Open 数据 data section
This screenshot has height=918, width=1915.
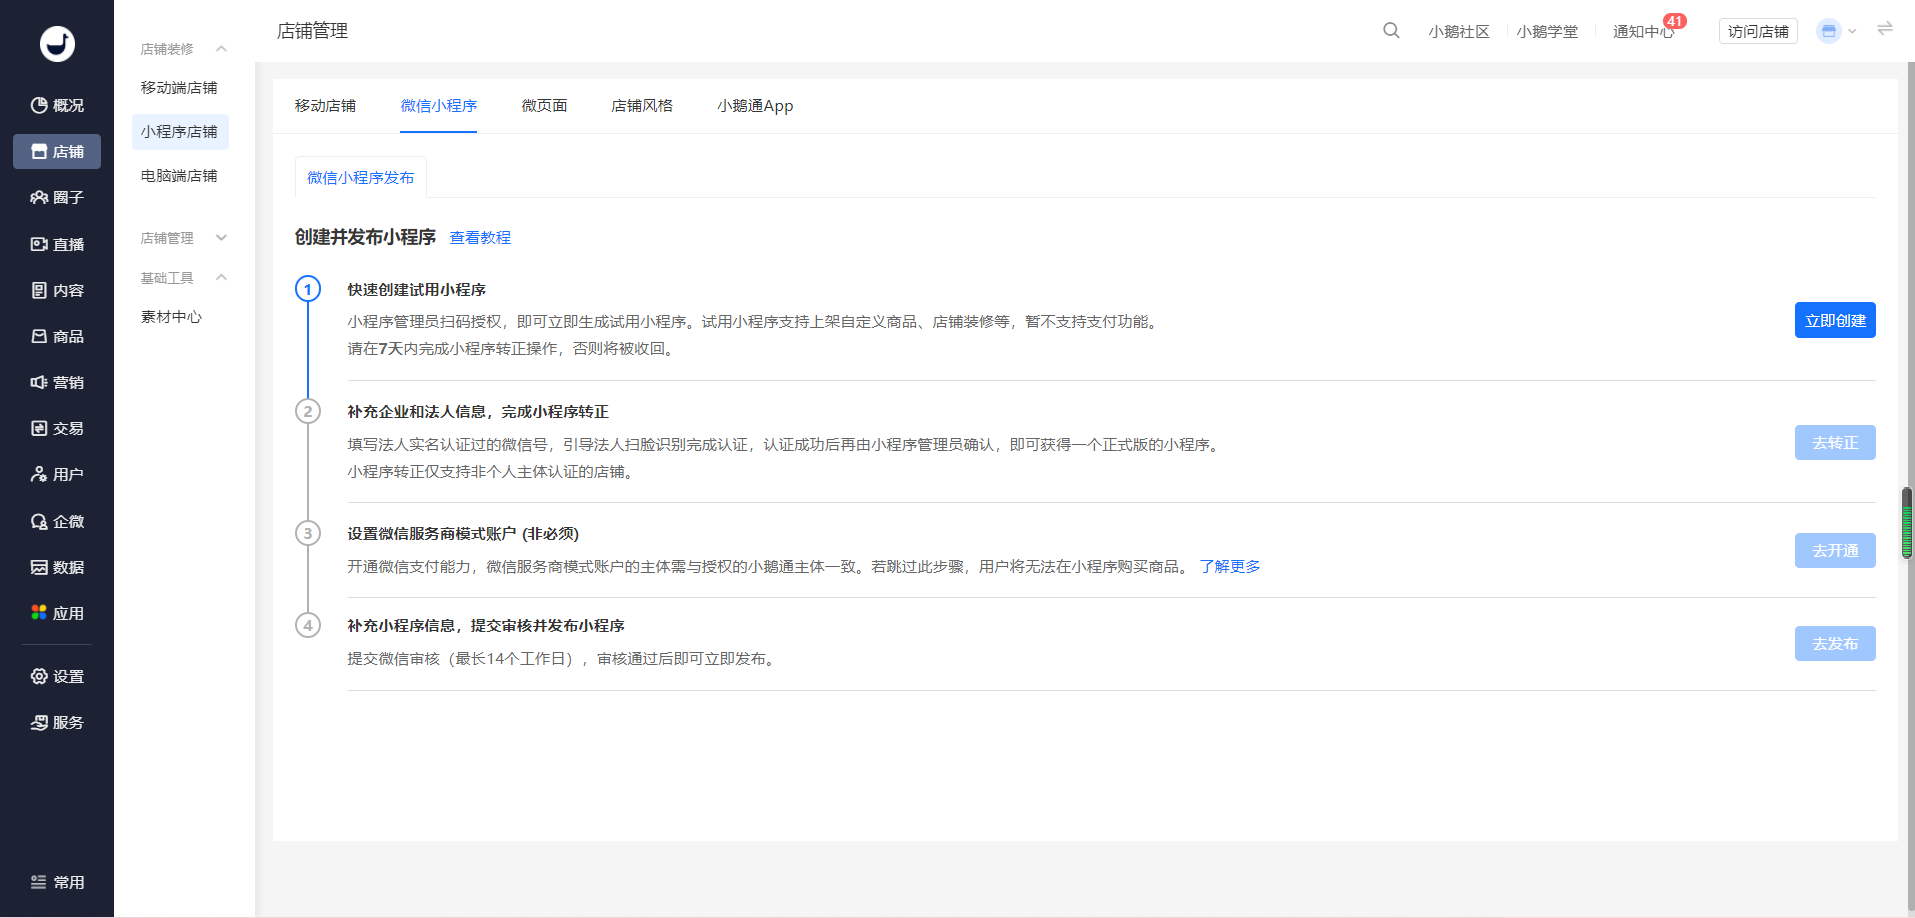coord(57,567)
